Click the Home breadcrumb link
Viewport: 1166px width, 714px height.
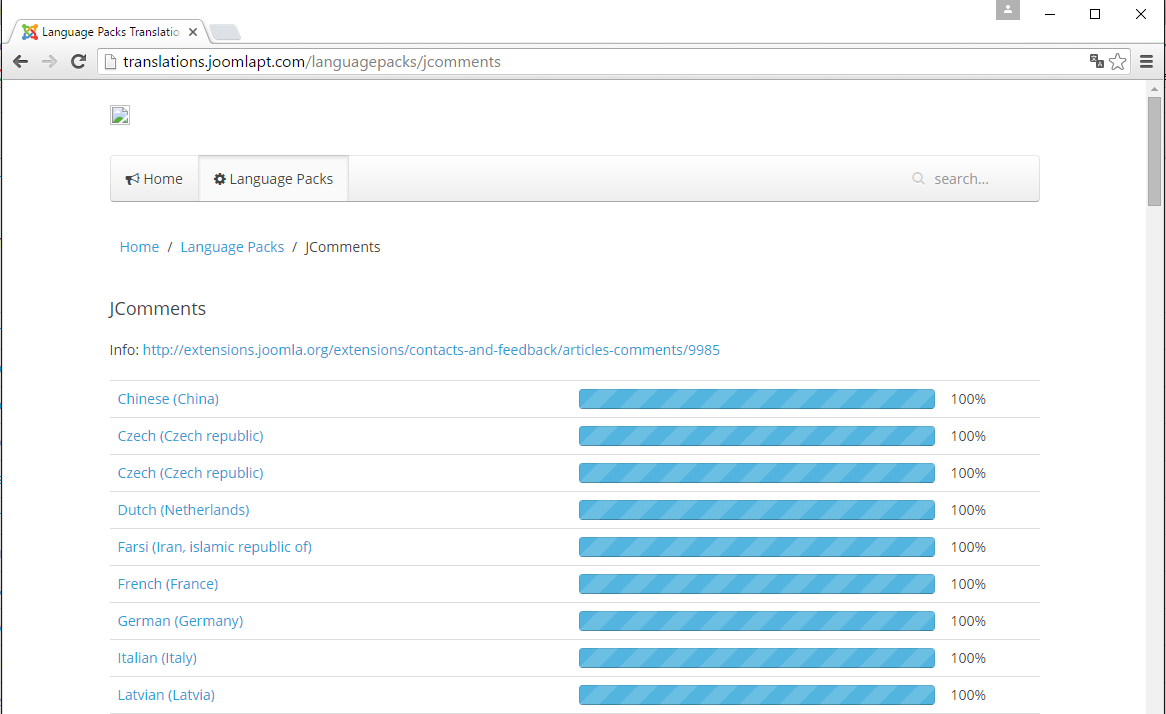pyautogui.click(x=139, y=247)
